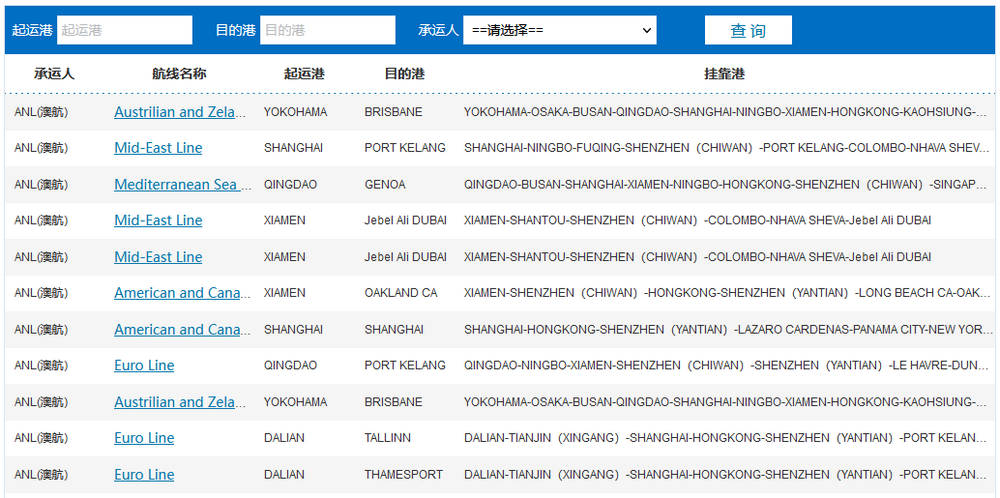Click DALIAN-TIANJIN ports list in TALLINN row
1000x498 pixels.
[726, 438]
